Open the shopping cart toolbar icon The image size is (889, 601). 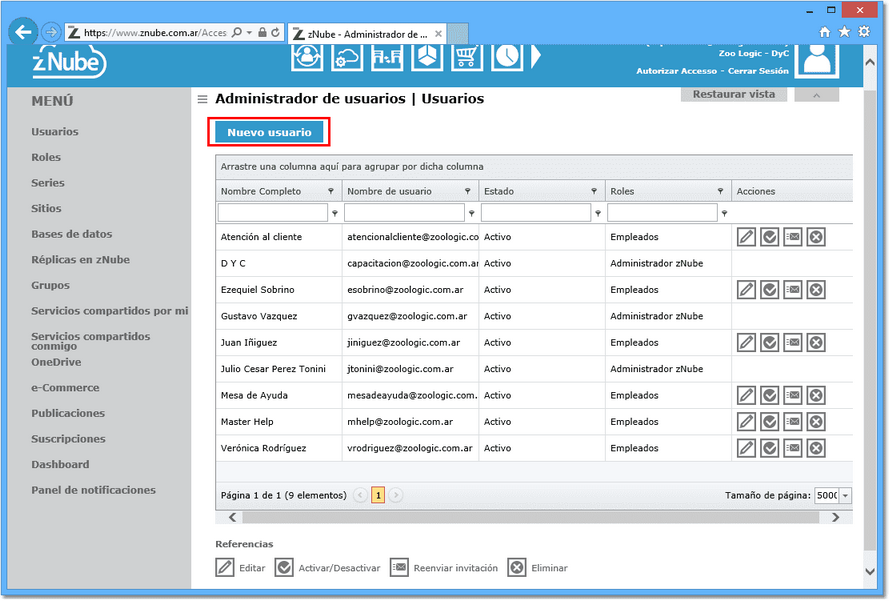[467, 57]
